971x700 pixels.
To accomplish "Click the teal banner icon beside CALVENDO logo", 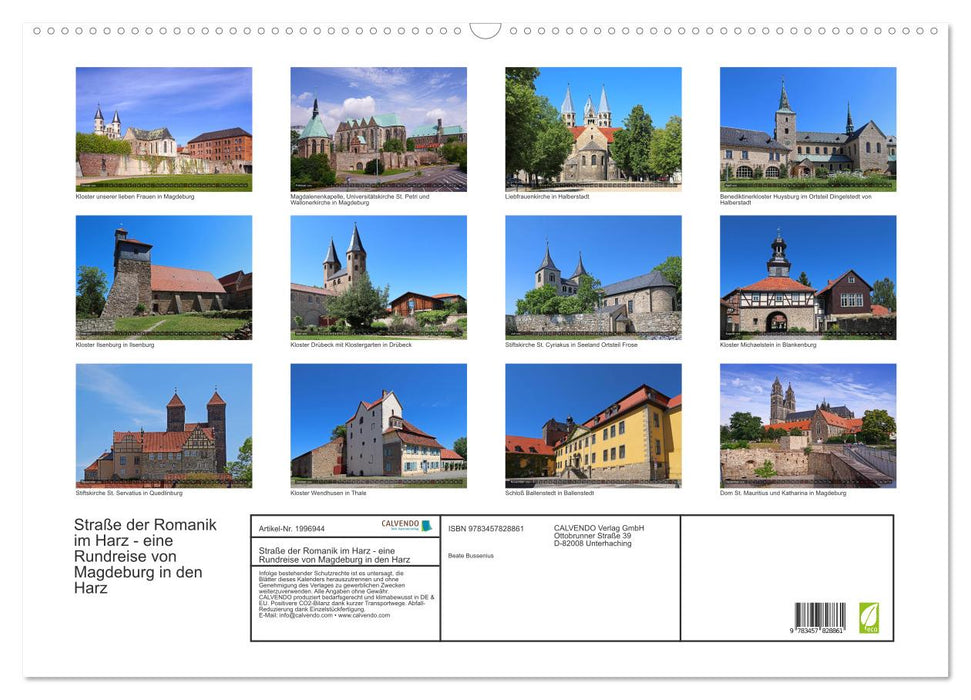I will [428, 526].
